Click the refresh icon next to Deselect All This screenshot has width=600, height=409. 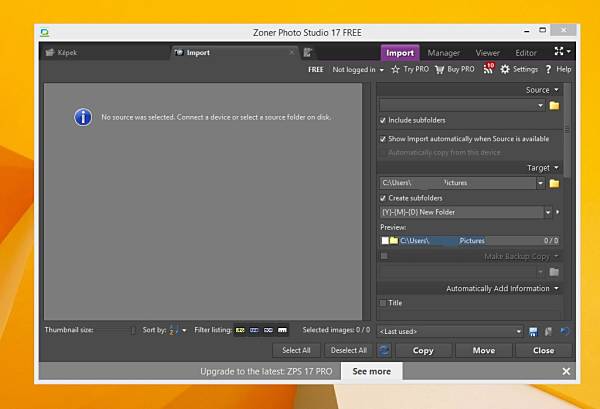[x=384, y=350]
